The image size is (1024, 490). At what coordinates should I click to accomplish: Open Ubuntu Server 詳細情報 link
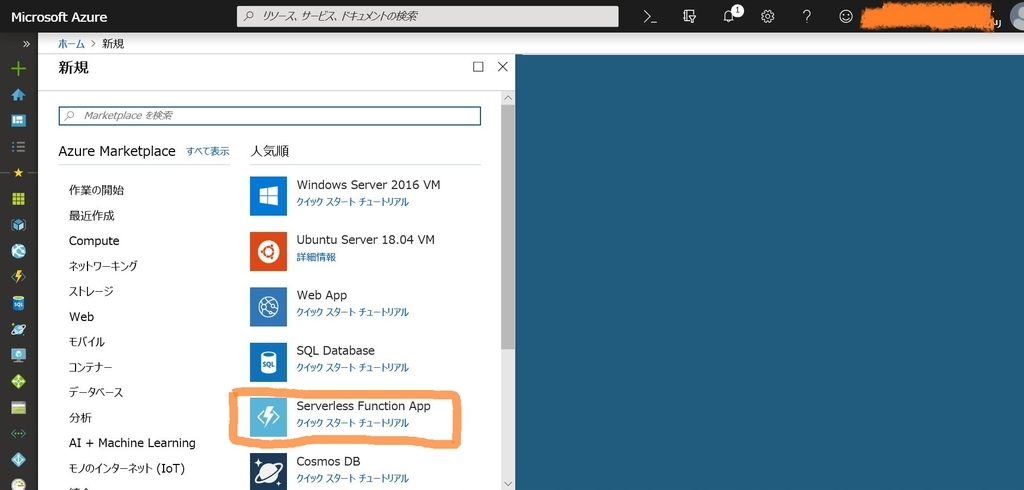[316, 257]
